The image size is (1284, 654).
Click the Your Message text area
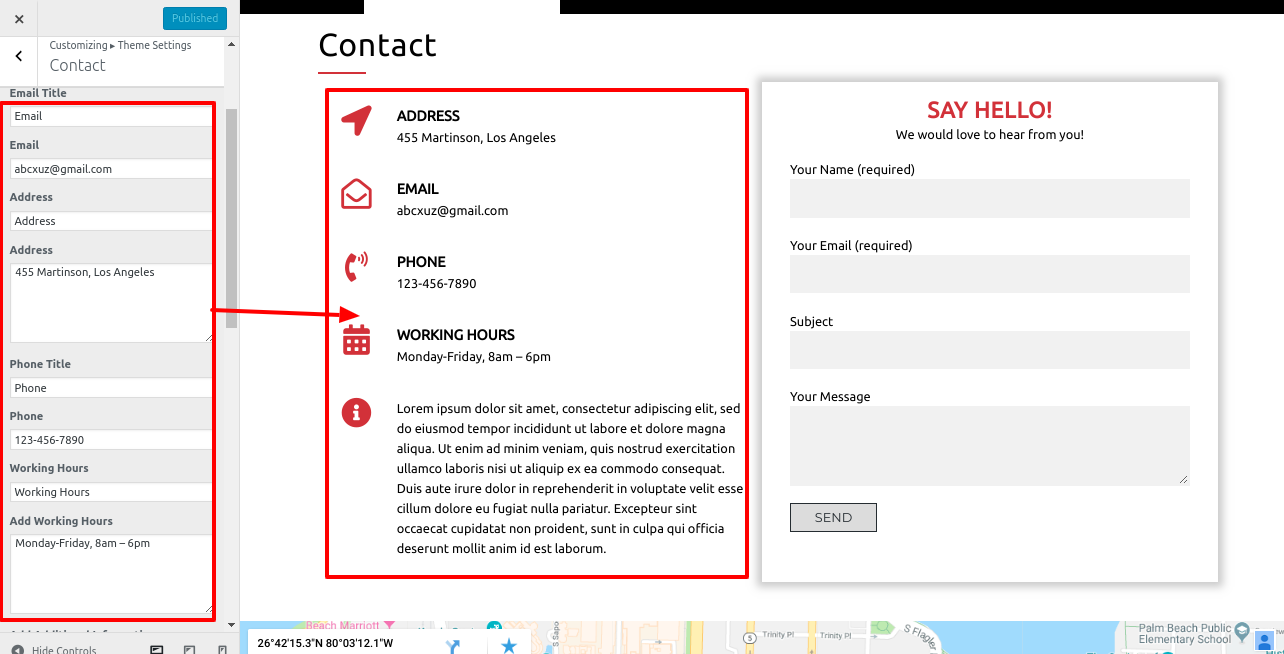coord(989,445)
